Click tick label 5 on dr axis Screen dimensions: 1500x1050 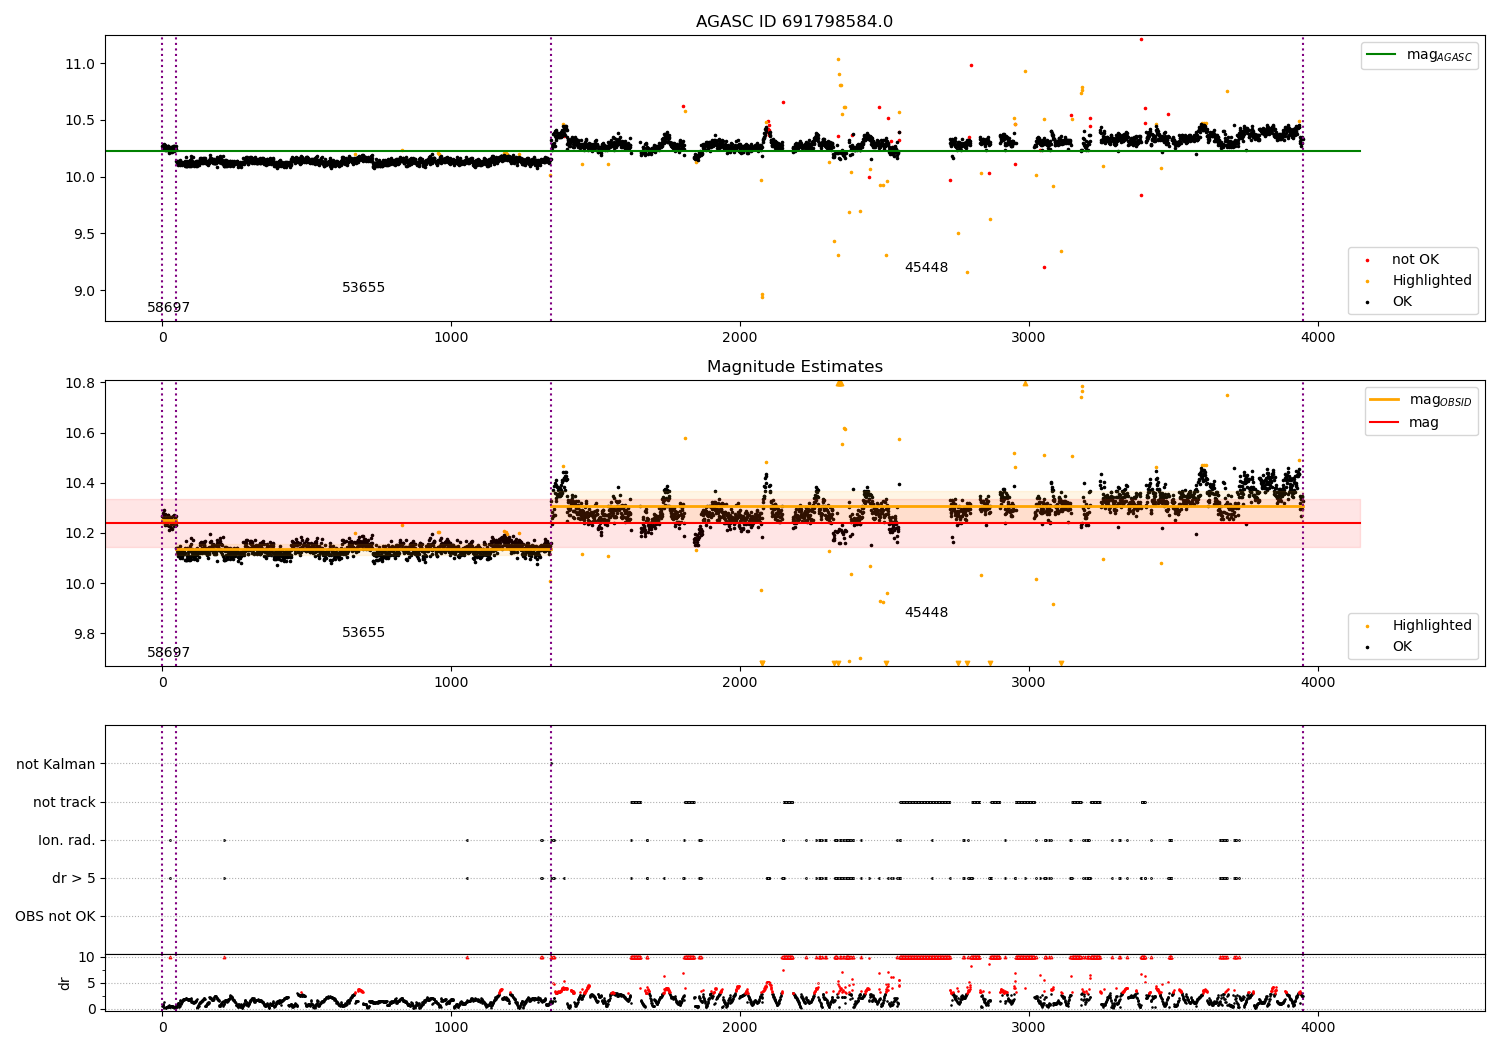click(x=91, y=984)
